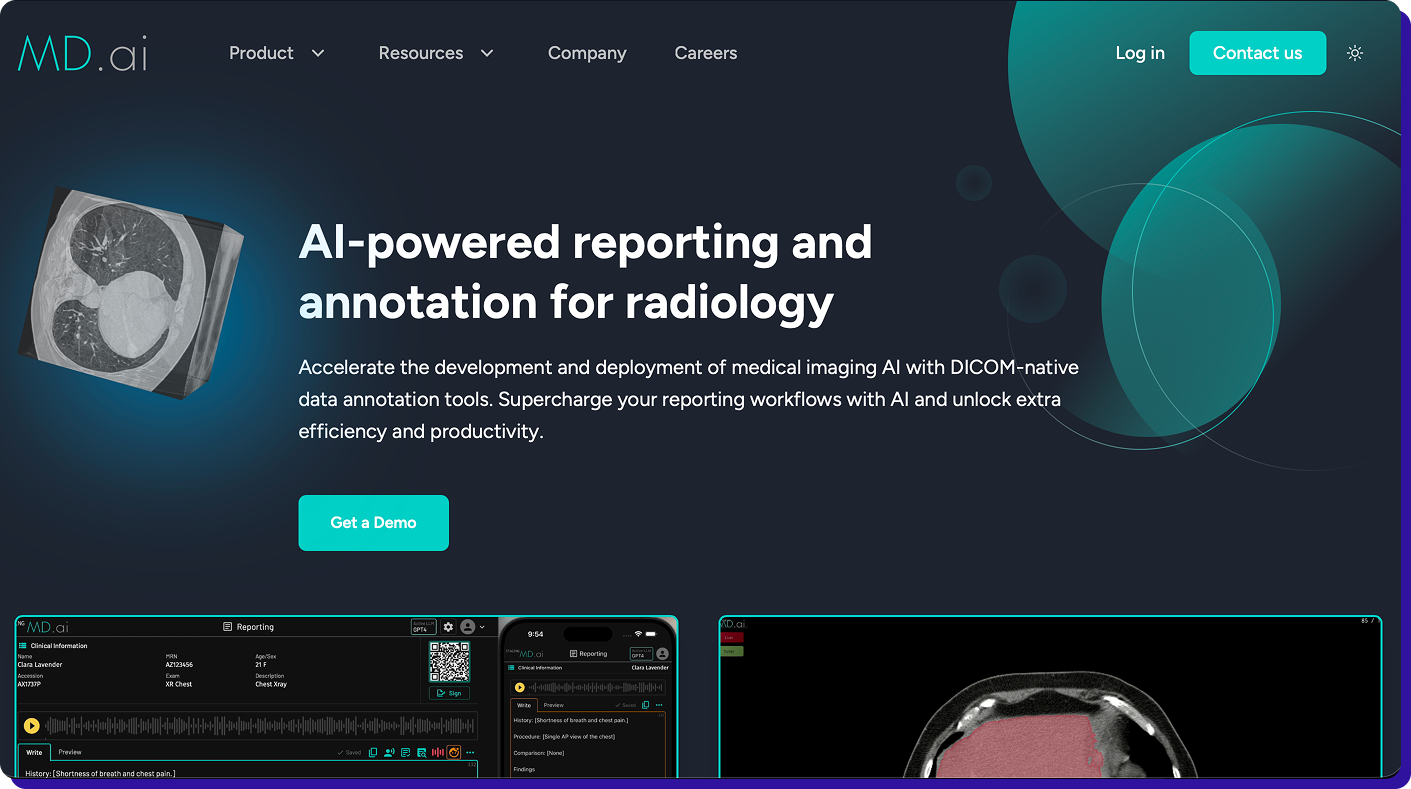
Task: Click the Log in link
Action: pyautogui.click(x=1140, y=53)
